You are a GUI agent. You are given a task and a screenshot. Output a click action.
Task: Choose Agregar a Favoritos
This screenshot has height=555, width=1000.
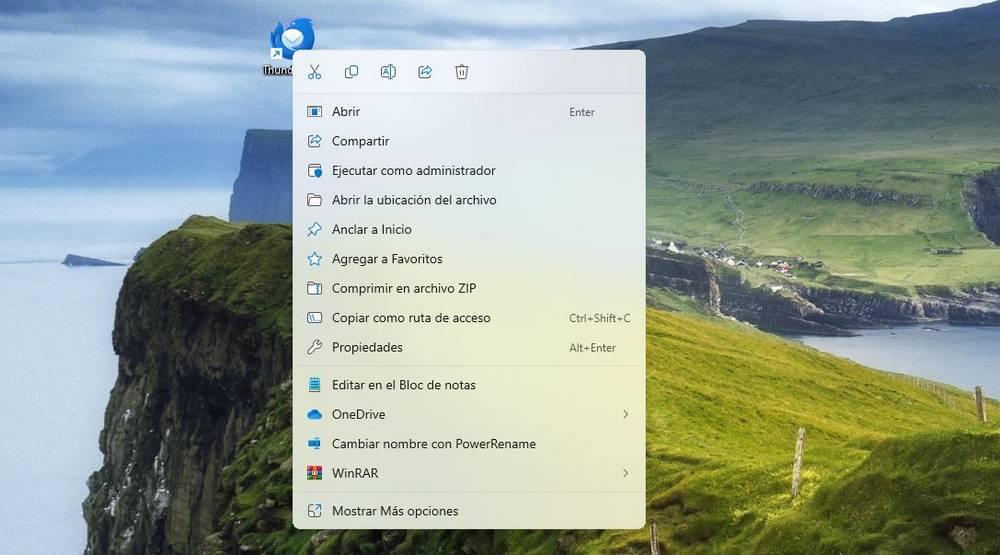click(469, 258)
